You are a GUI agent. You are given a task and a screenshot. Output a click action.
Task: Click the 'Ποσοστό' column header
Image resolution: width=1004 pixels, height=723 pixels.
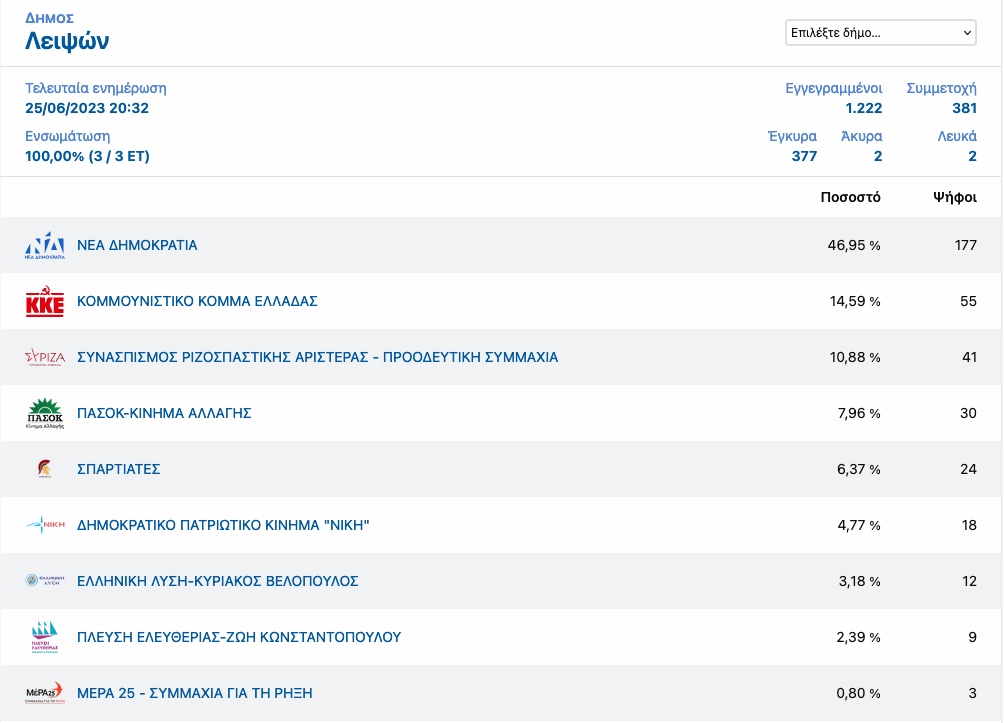(x=850, y=197)
